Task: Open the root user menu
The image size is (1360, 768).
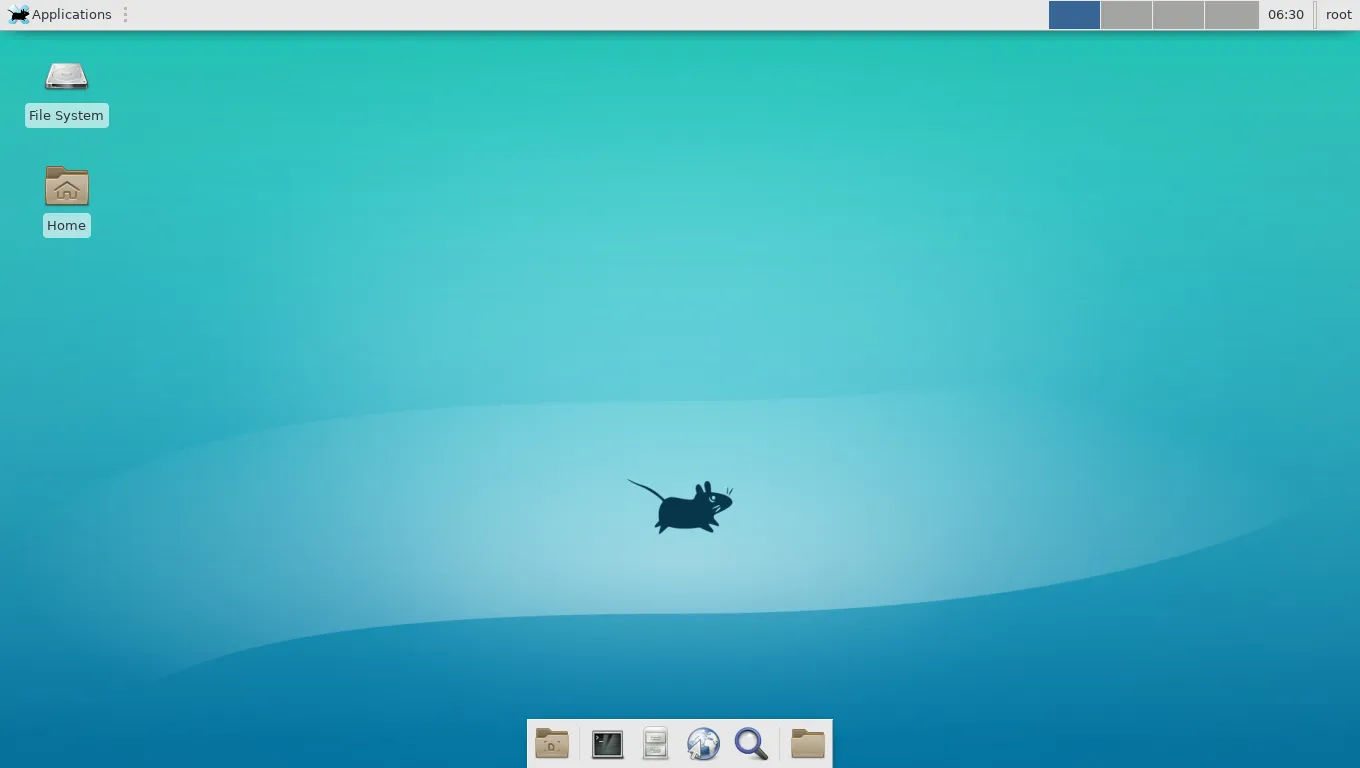Action: tap(1339, 15)
